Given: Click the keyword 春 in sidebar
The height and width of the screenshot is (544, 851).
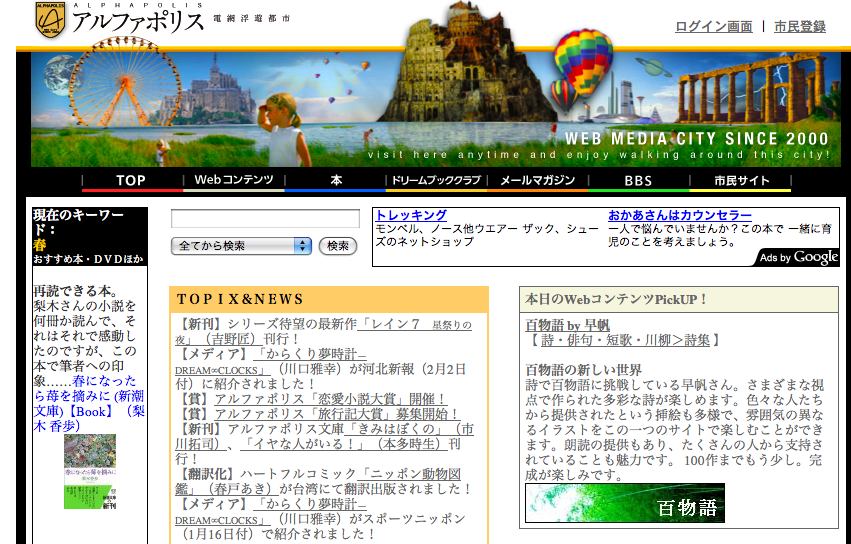Looking at the screenshot, I should click(x=40, y=245).
